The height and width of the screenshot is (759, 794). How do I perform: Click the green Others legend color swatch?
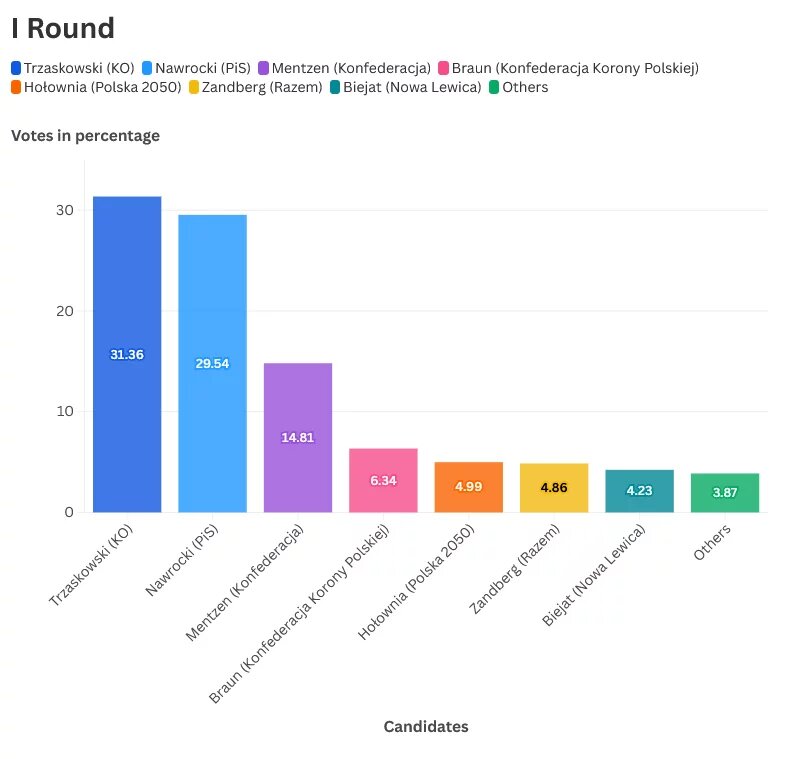tap(494, 87)
